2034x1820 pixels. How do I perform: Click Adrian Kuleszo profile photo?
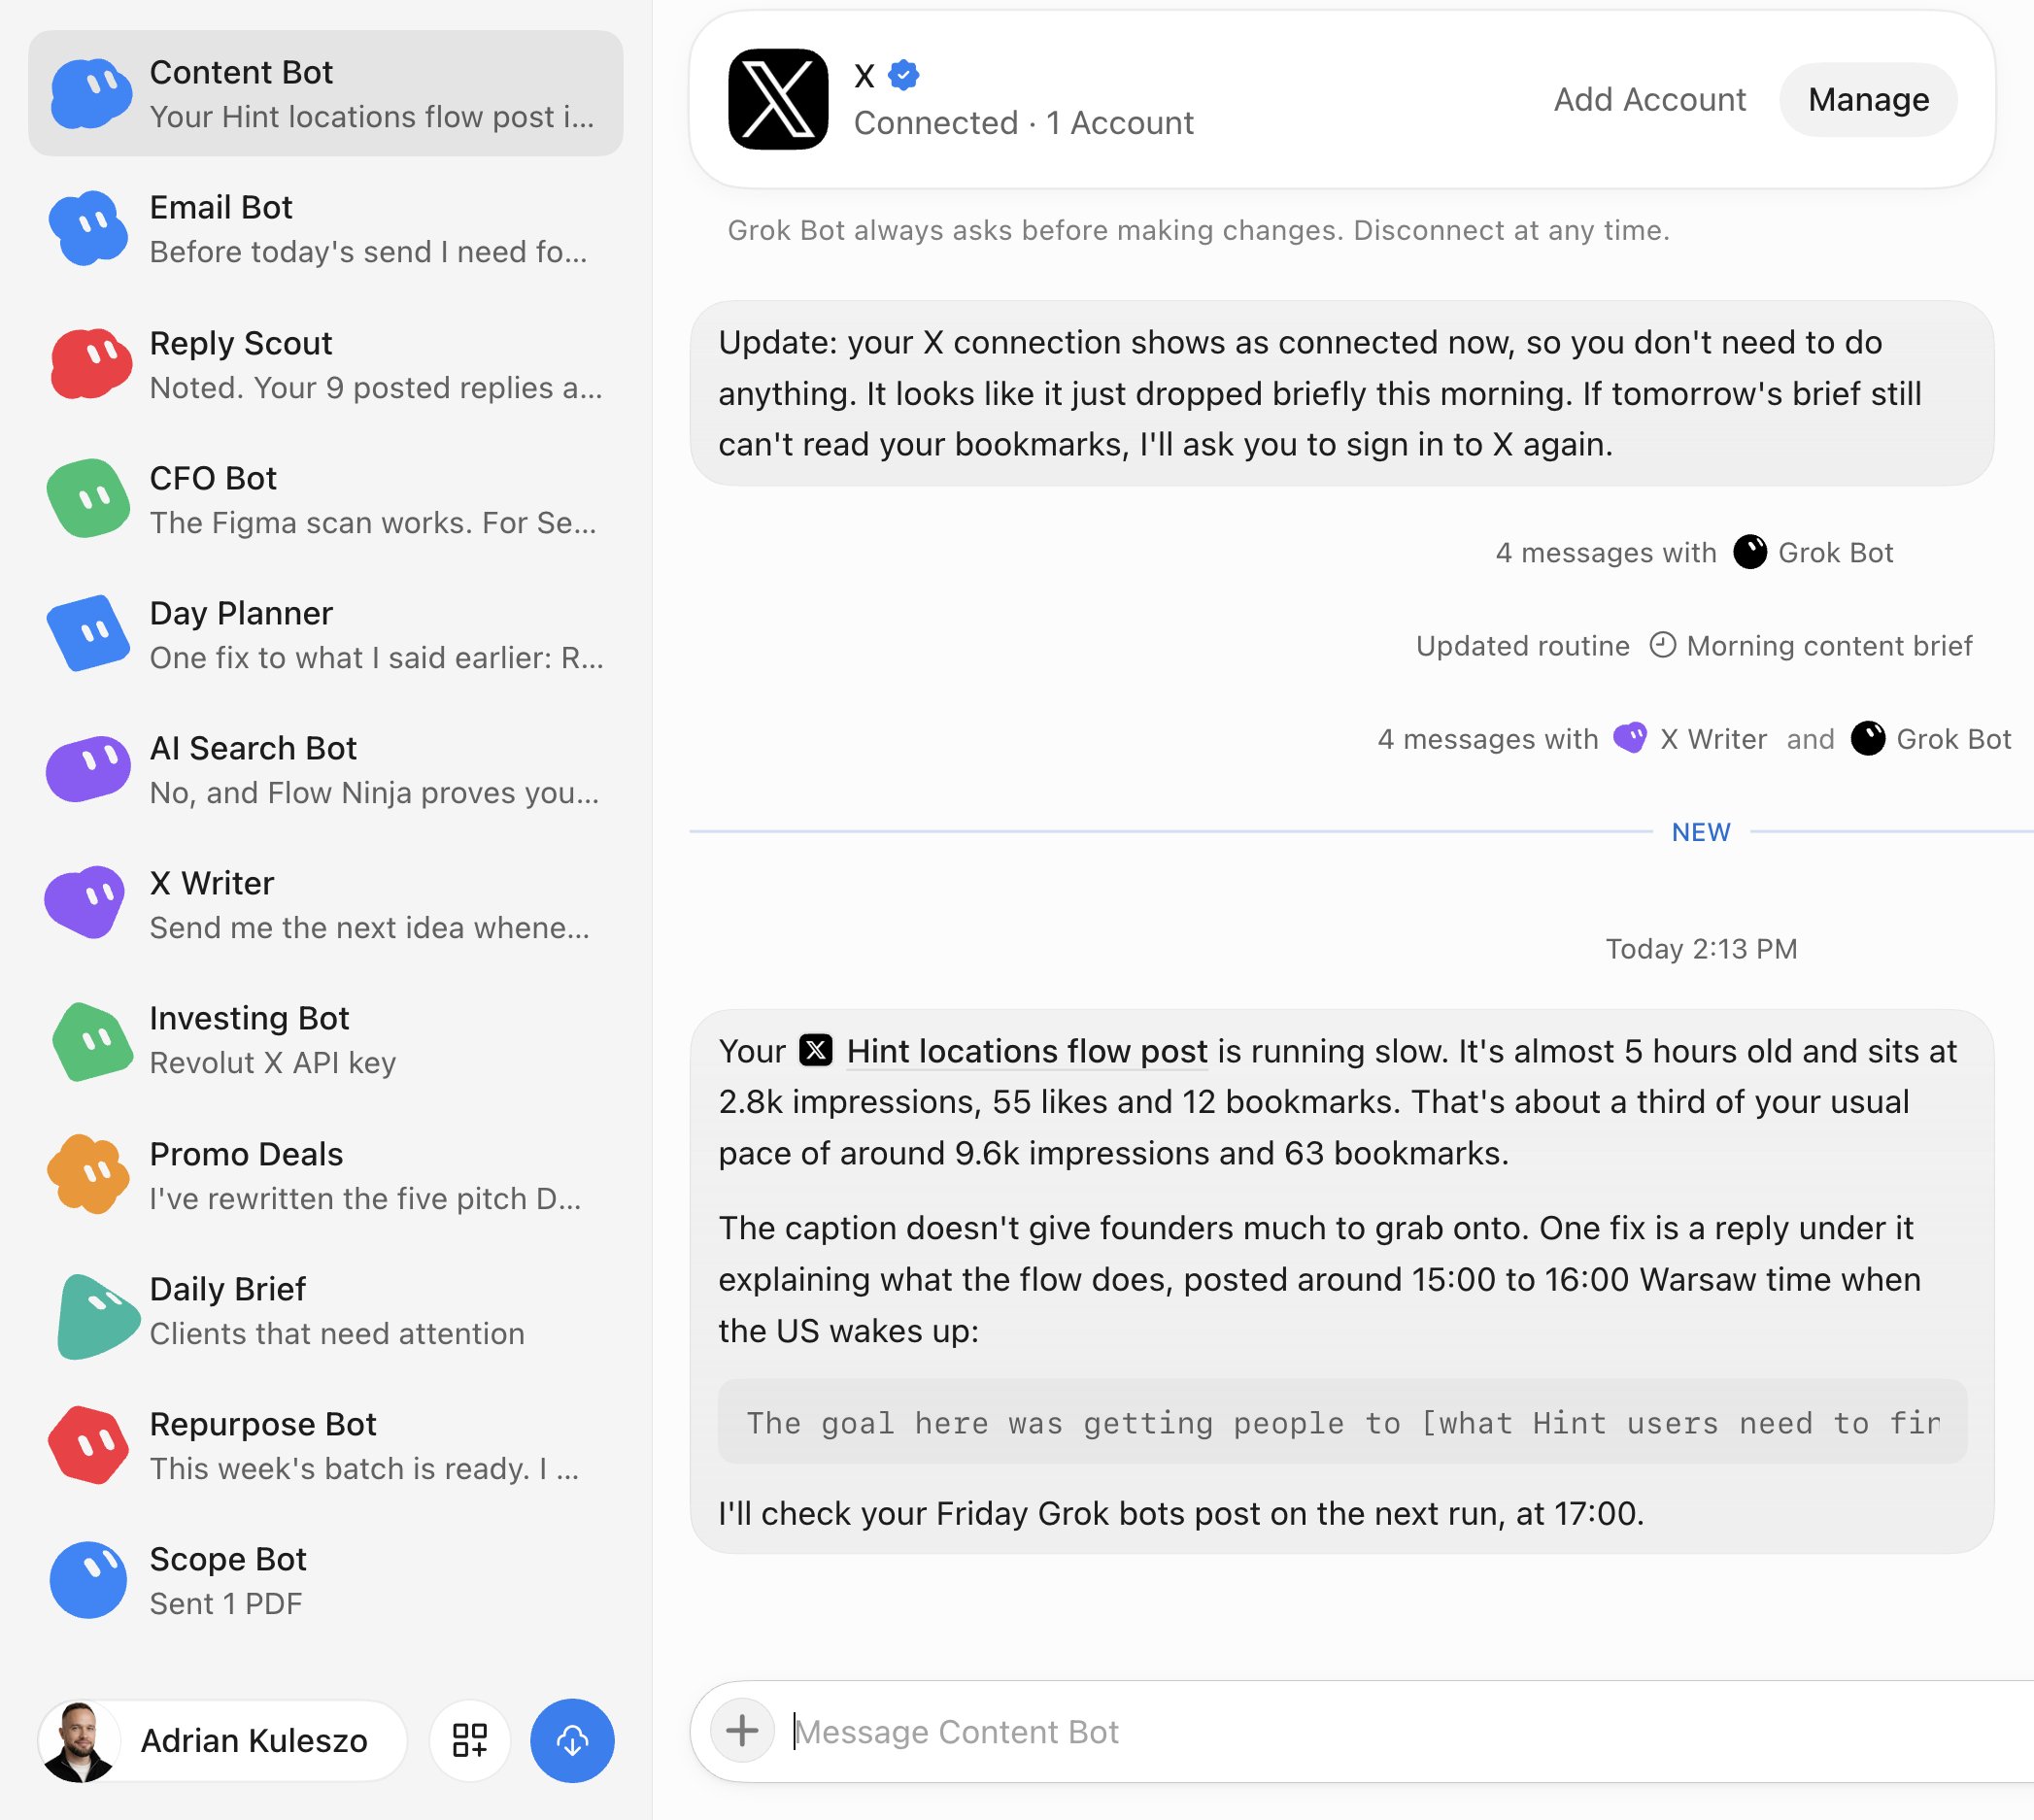[79, 1741]
